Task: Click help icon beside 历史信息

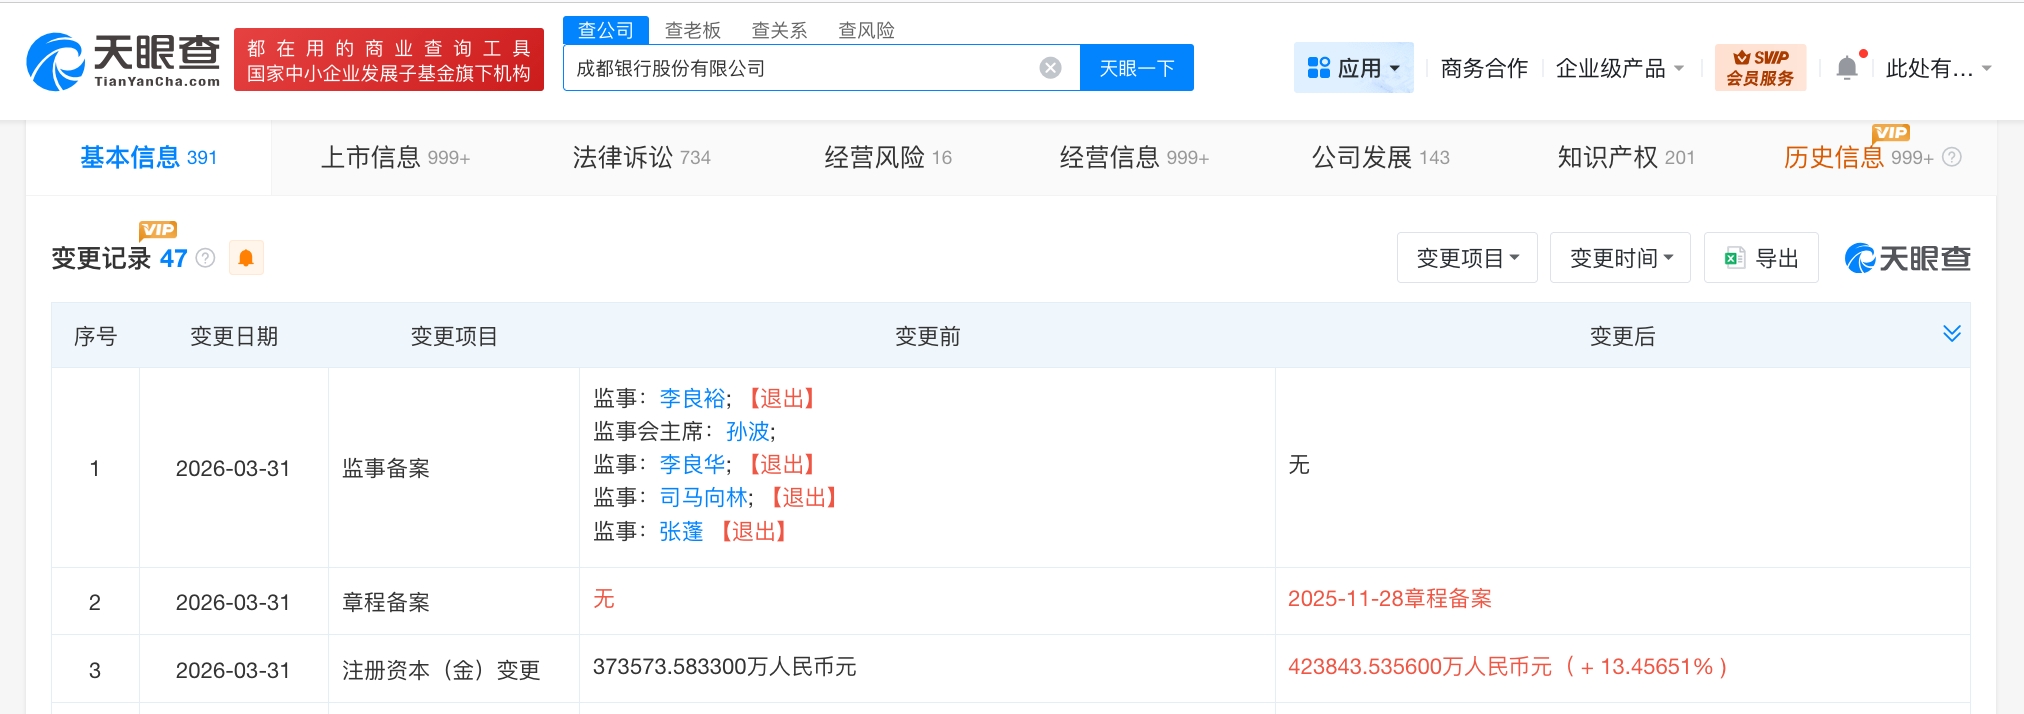Action: [x=1952, y=157]
